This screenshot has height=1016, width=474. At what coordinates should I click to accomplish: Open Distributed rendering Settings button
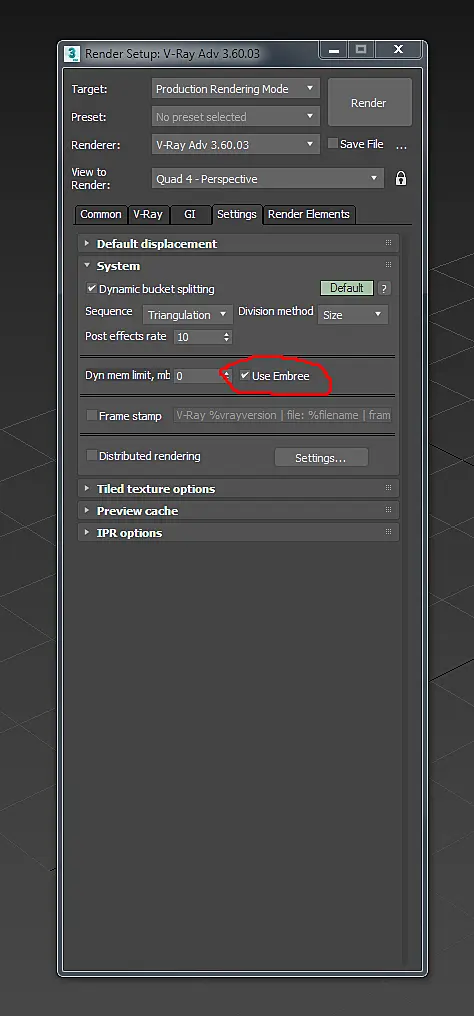coord(321,457)
